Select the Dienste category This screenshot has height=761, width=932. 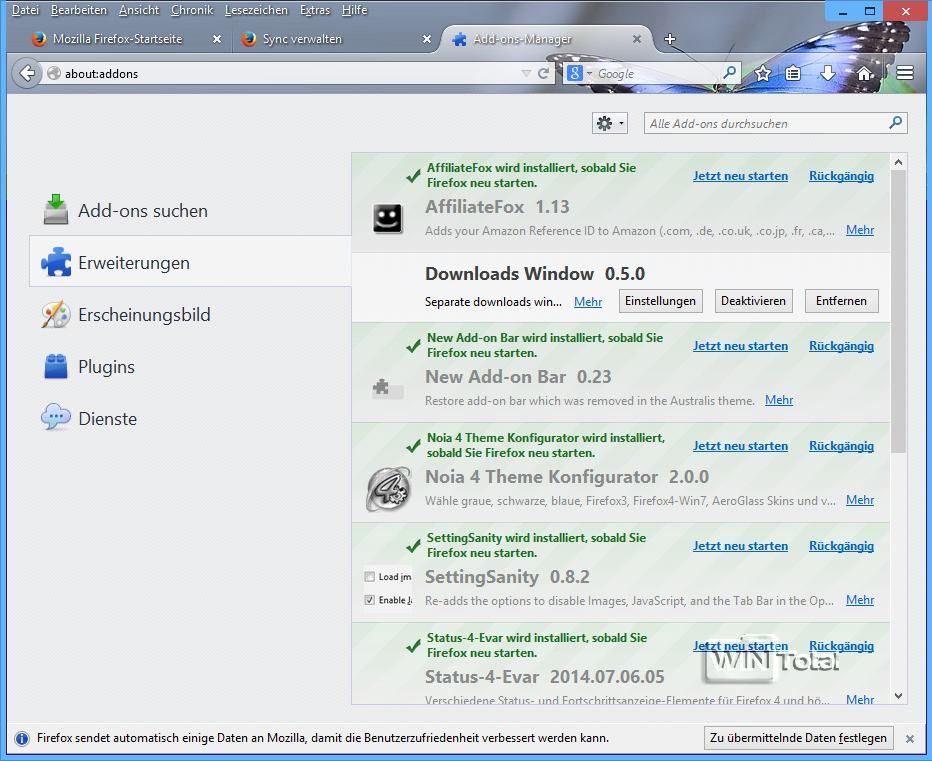click(x=190, y=419)
